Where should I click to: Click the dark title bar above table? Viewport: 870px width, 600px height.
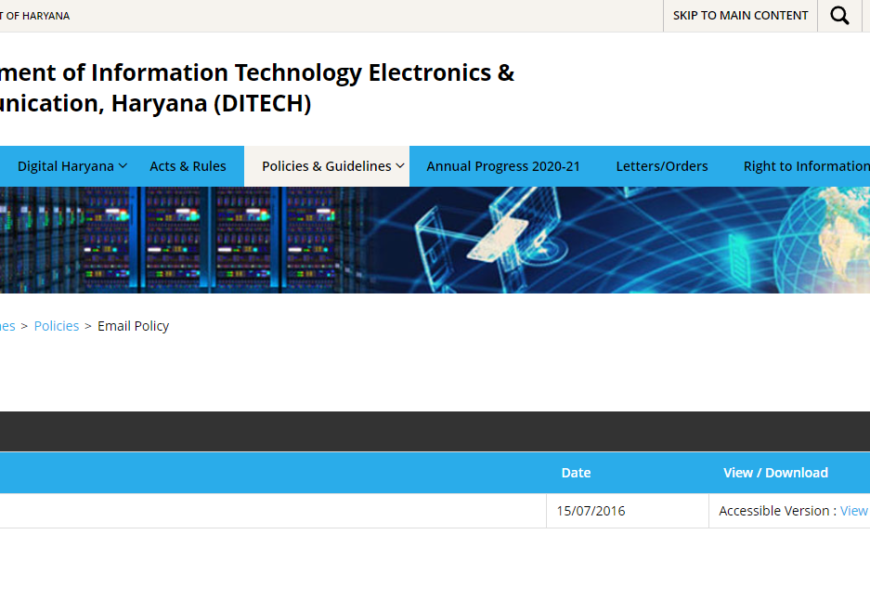[x=435, y=431]
